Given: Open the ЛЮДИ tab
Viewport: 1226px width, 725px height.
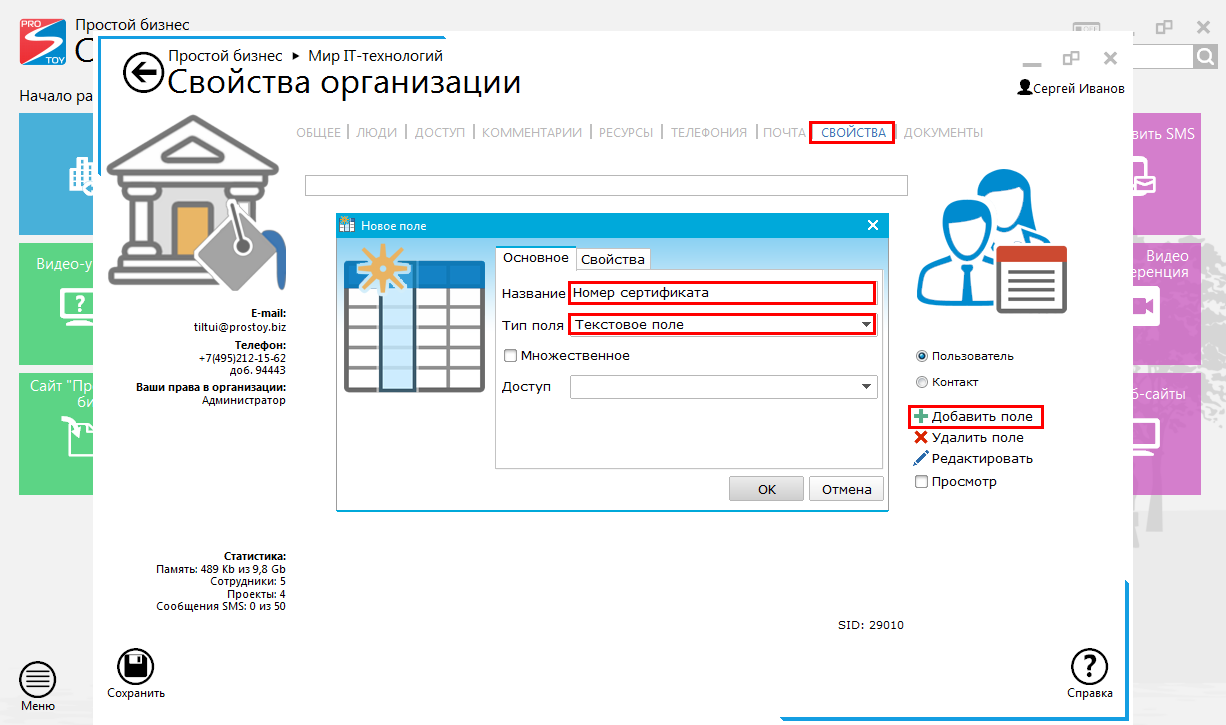Looking at the screenshot, I should (x=376, y=132).
